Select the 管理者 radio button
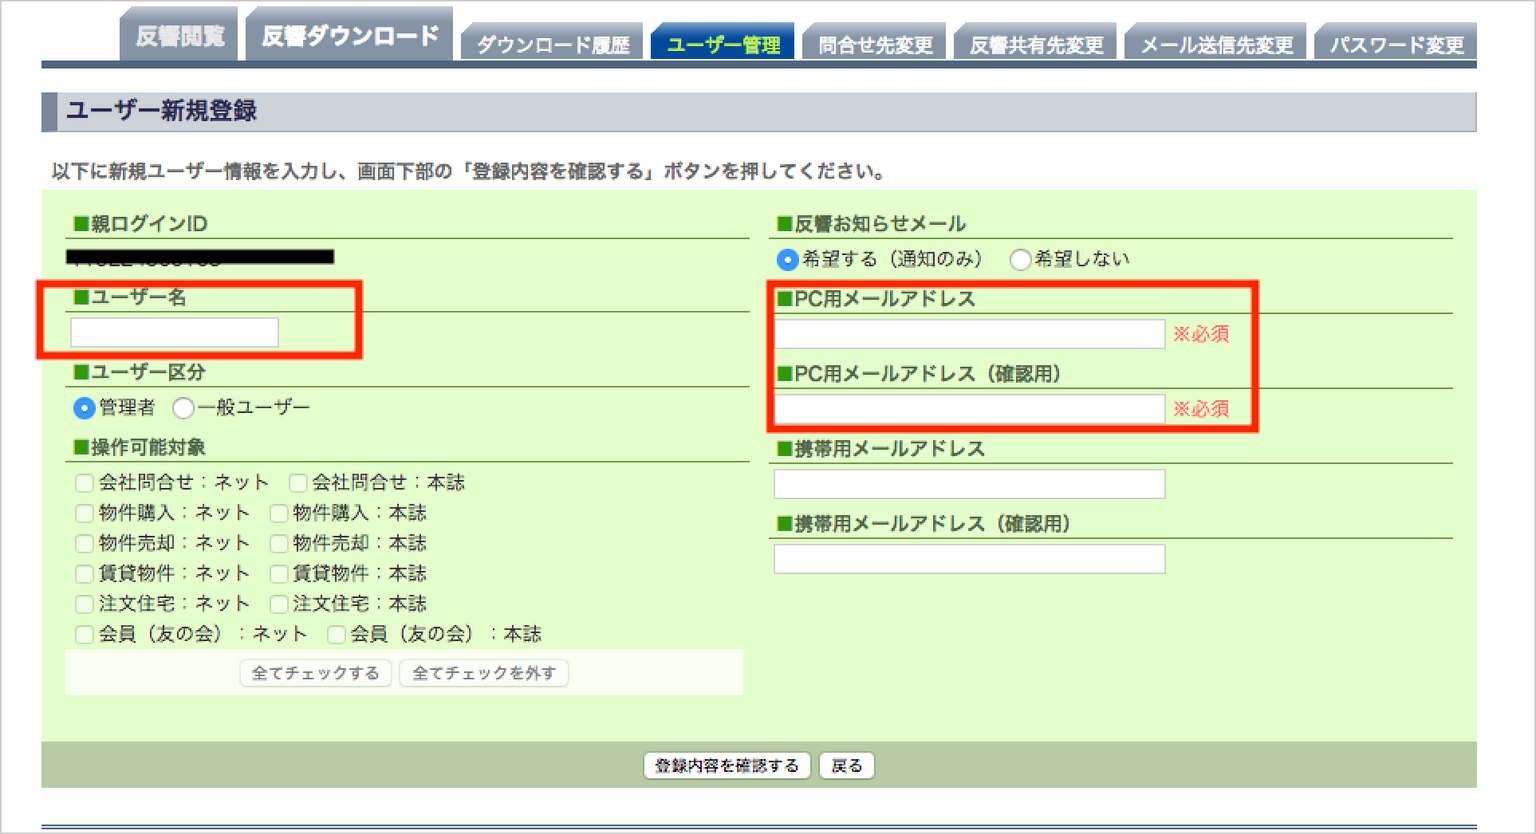 click(84, 408)
